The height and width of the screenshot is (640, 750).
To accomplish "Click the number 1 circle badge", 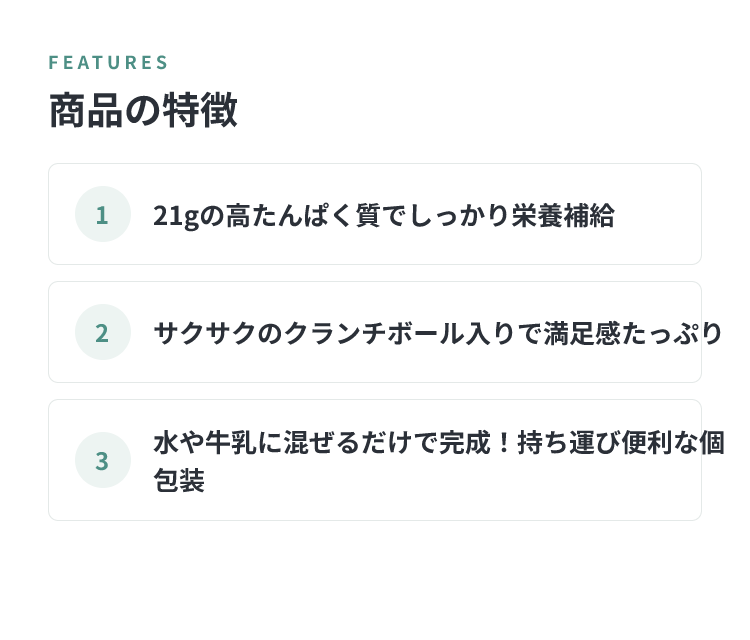I will pyautogui.click(x=103, y=214).
